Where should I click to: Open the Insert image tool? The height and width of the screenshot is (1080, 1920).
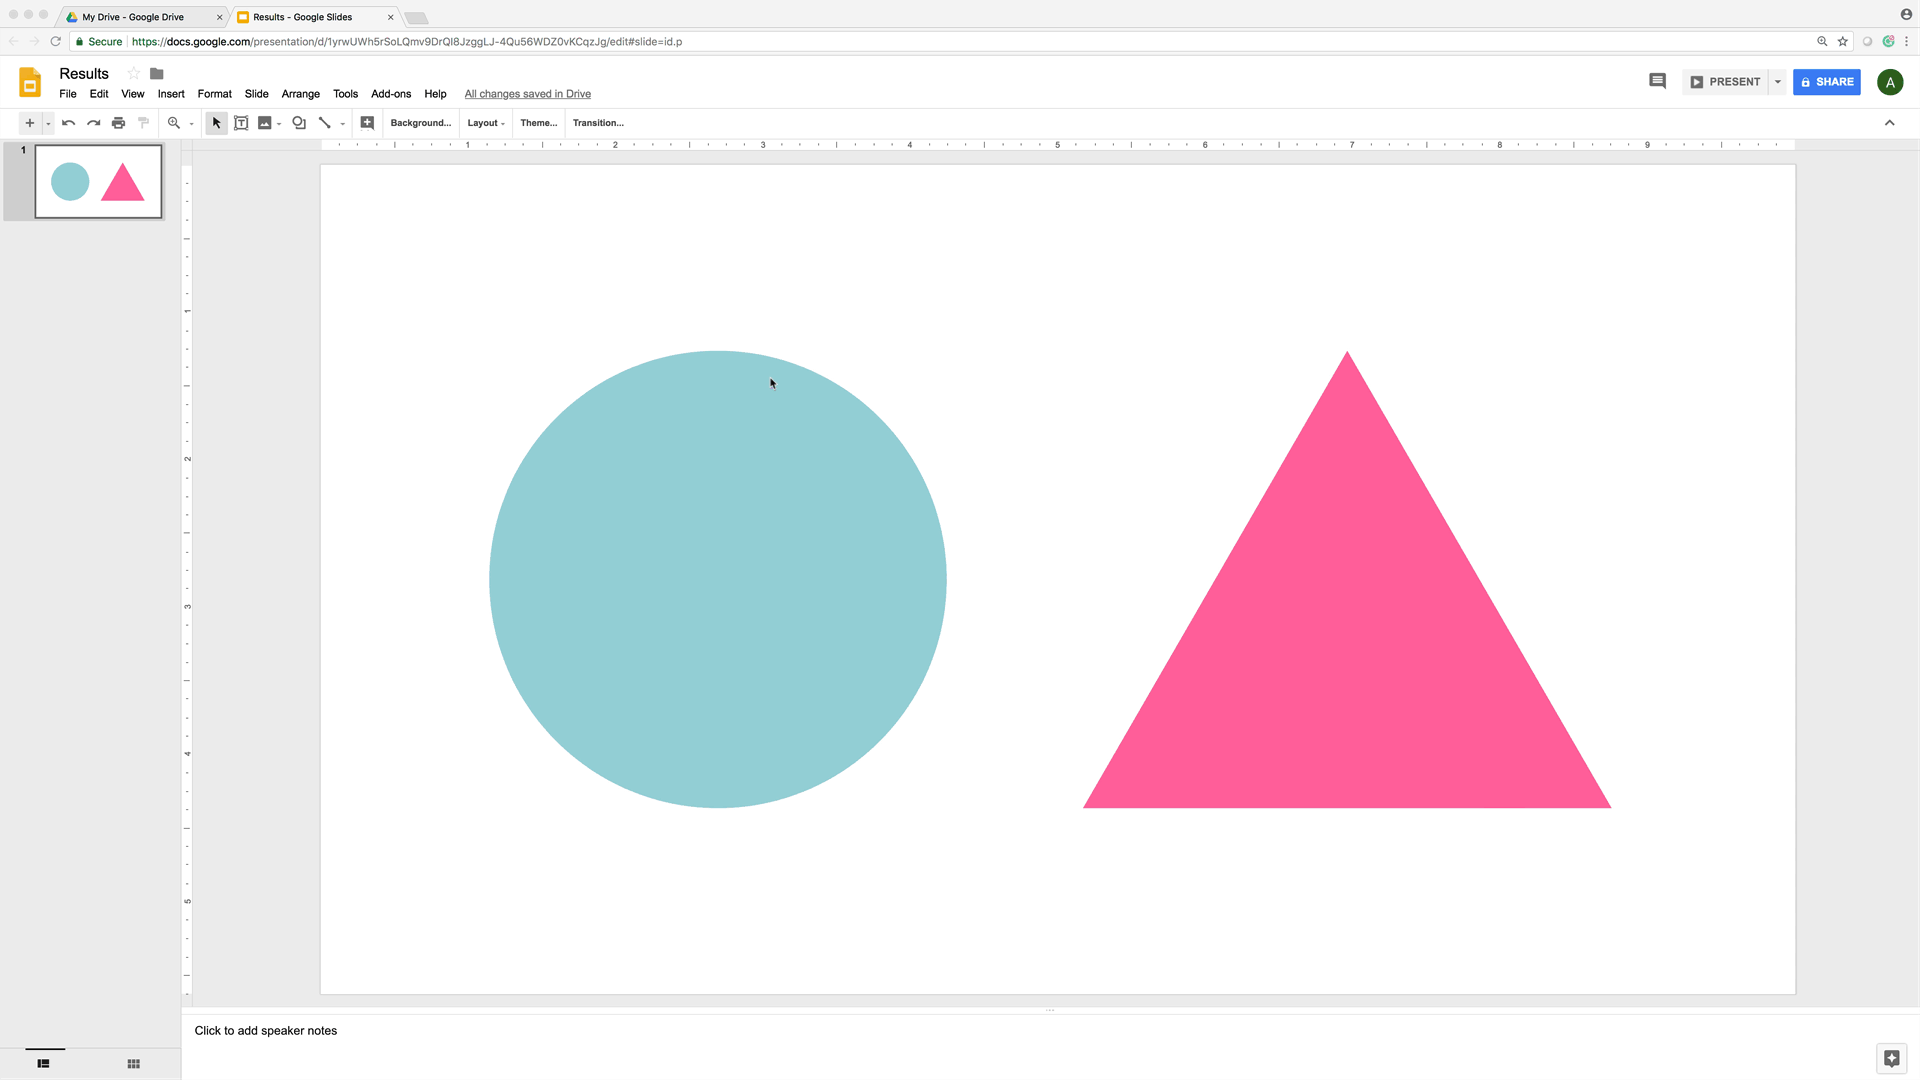click(x=265, y=122)
